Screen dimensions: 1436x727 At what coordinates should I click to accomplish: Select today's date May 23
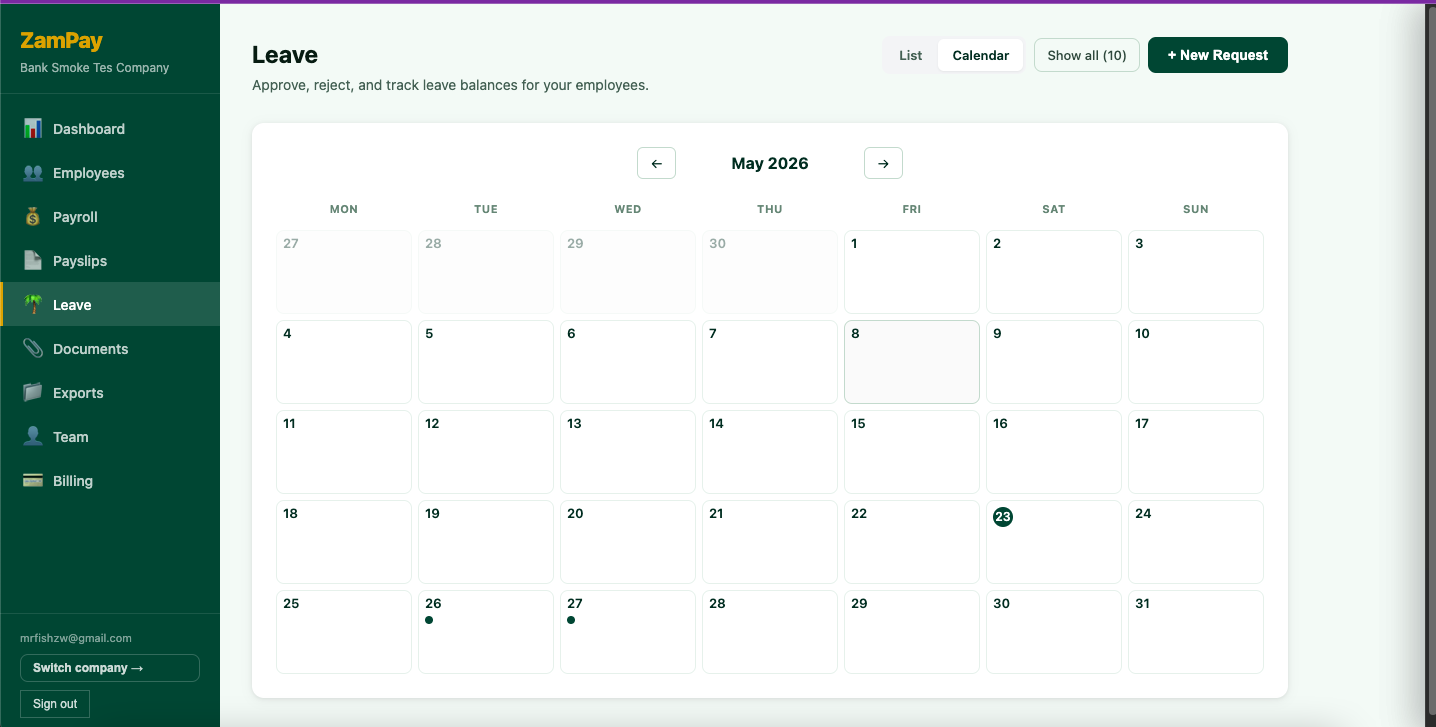1054,542
